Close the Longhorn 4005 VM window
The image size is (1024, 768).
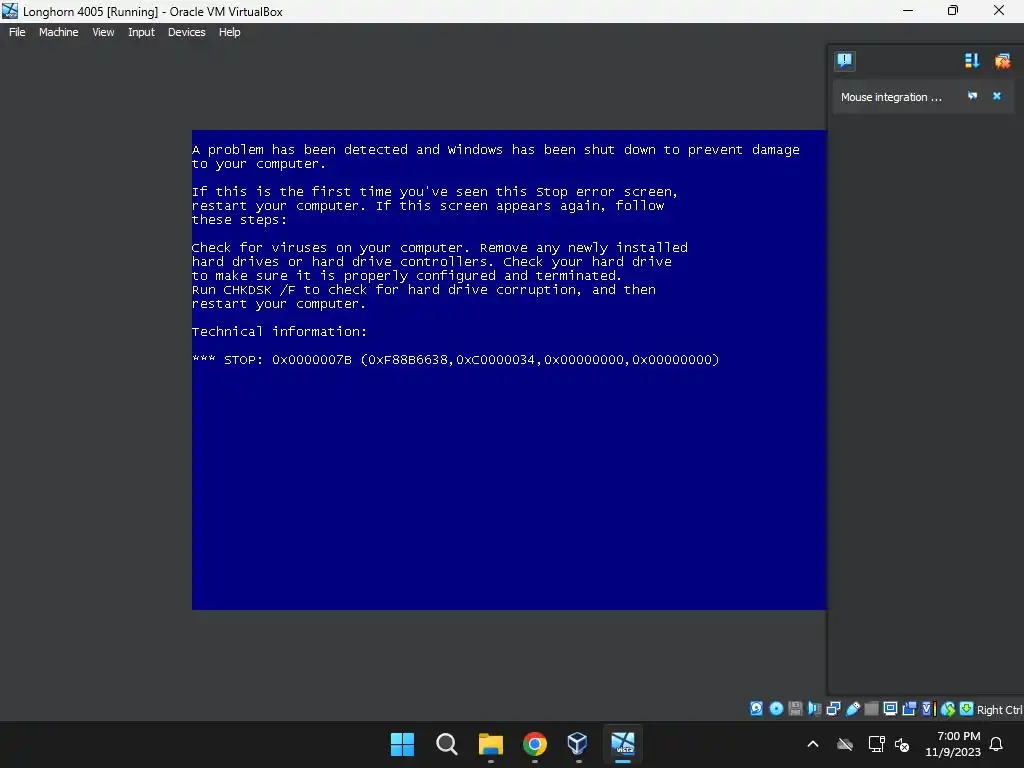(999, 10)
